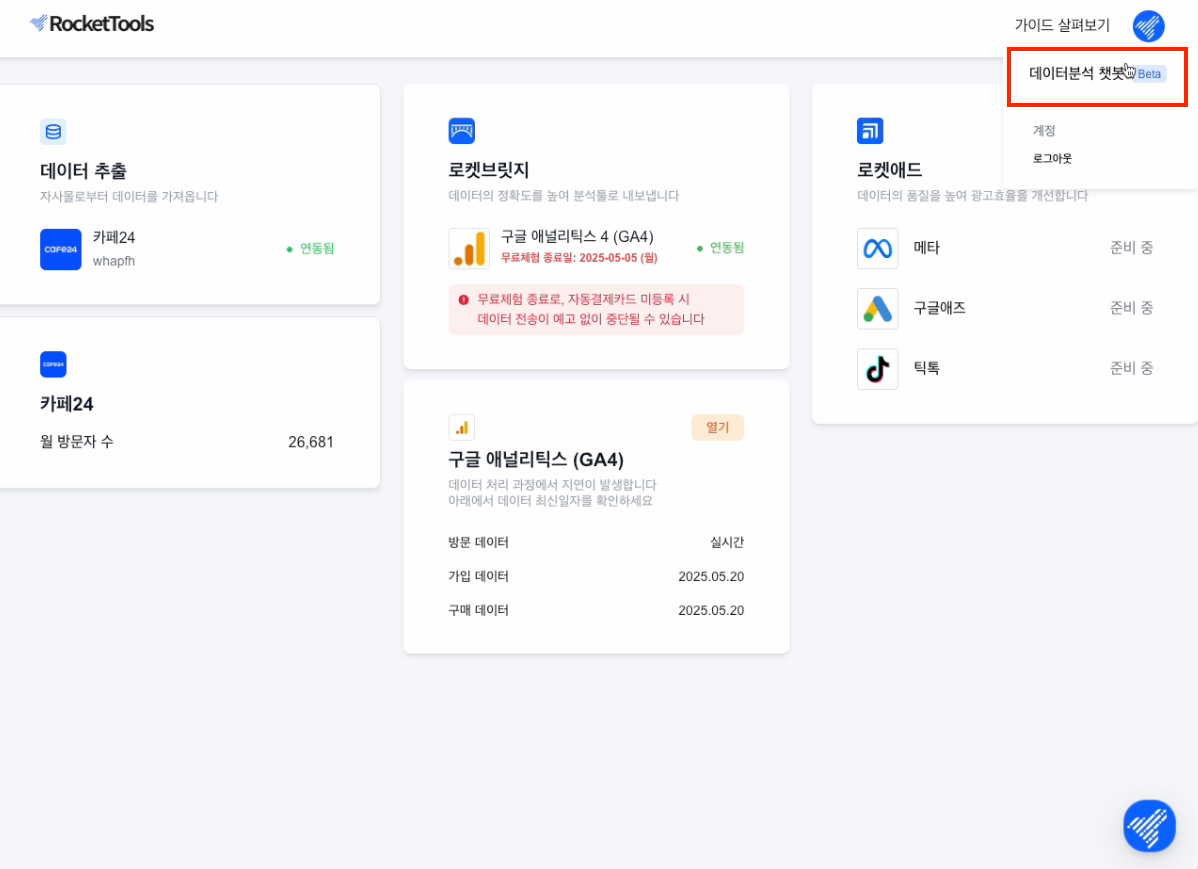Click the 방문 데이터 row label
This screenshot has width=1198, height=869.
click(x=478, y=543)
